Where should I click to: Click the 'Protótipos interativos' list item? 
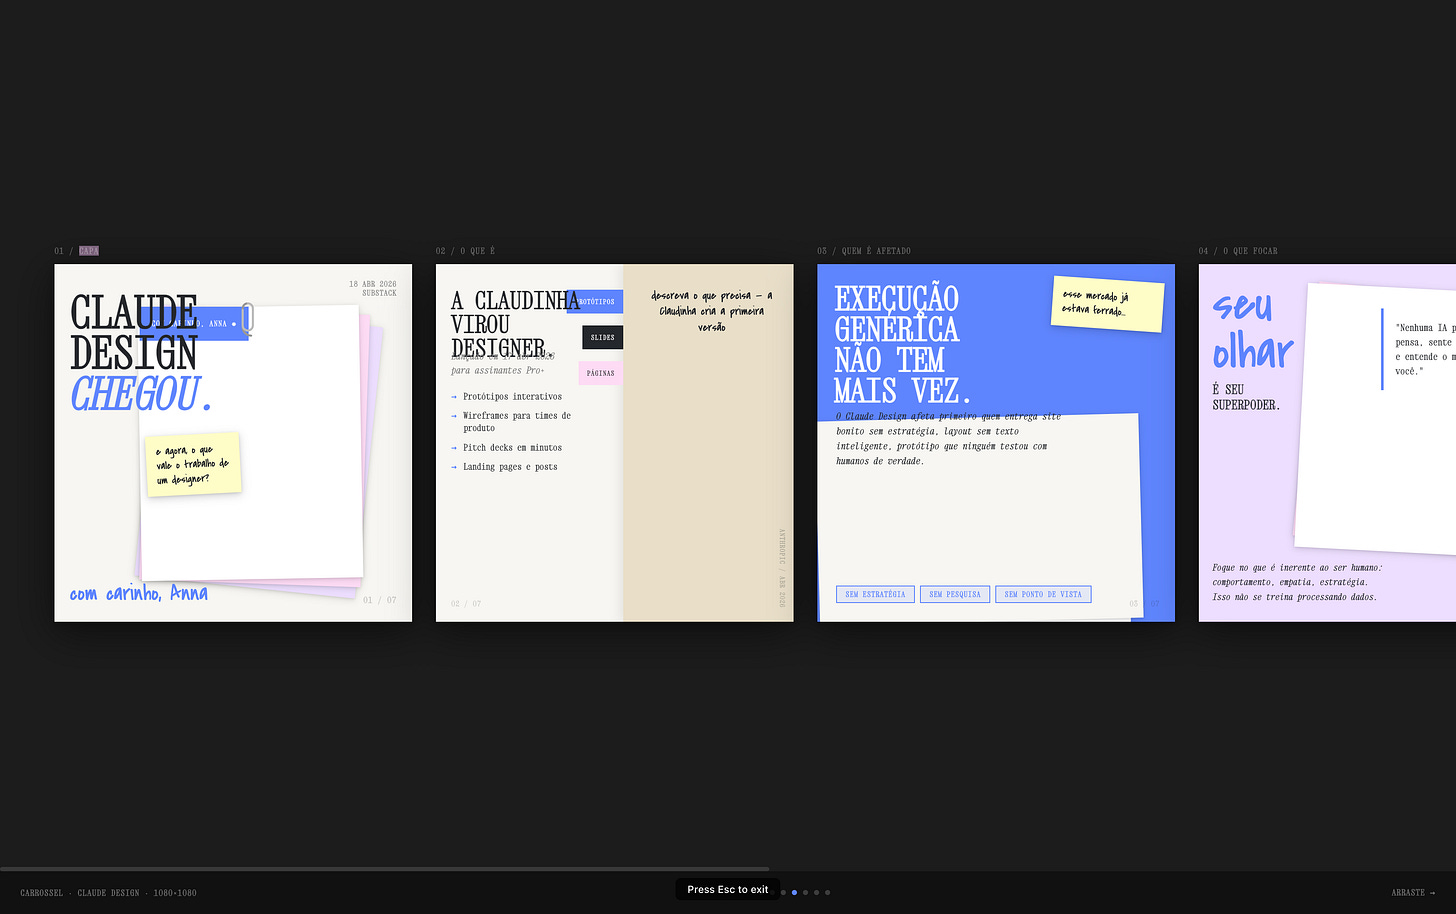coord(512,397)
